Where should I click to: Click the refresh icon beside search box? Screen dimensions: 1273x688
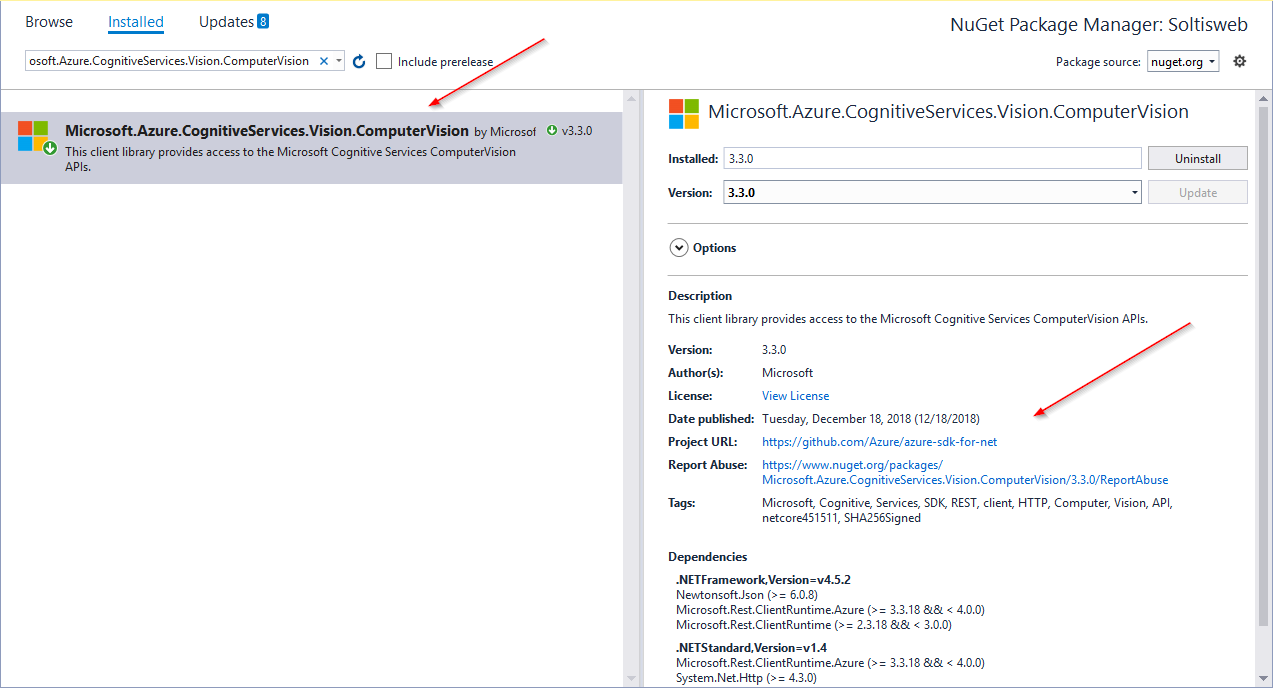pos(360,62)
